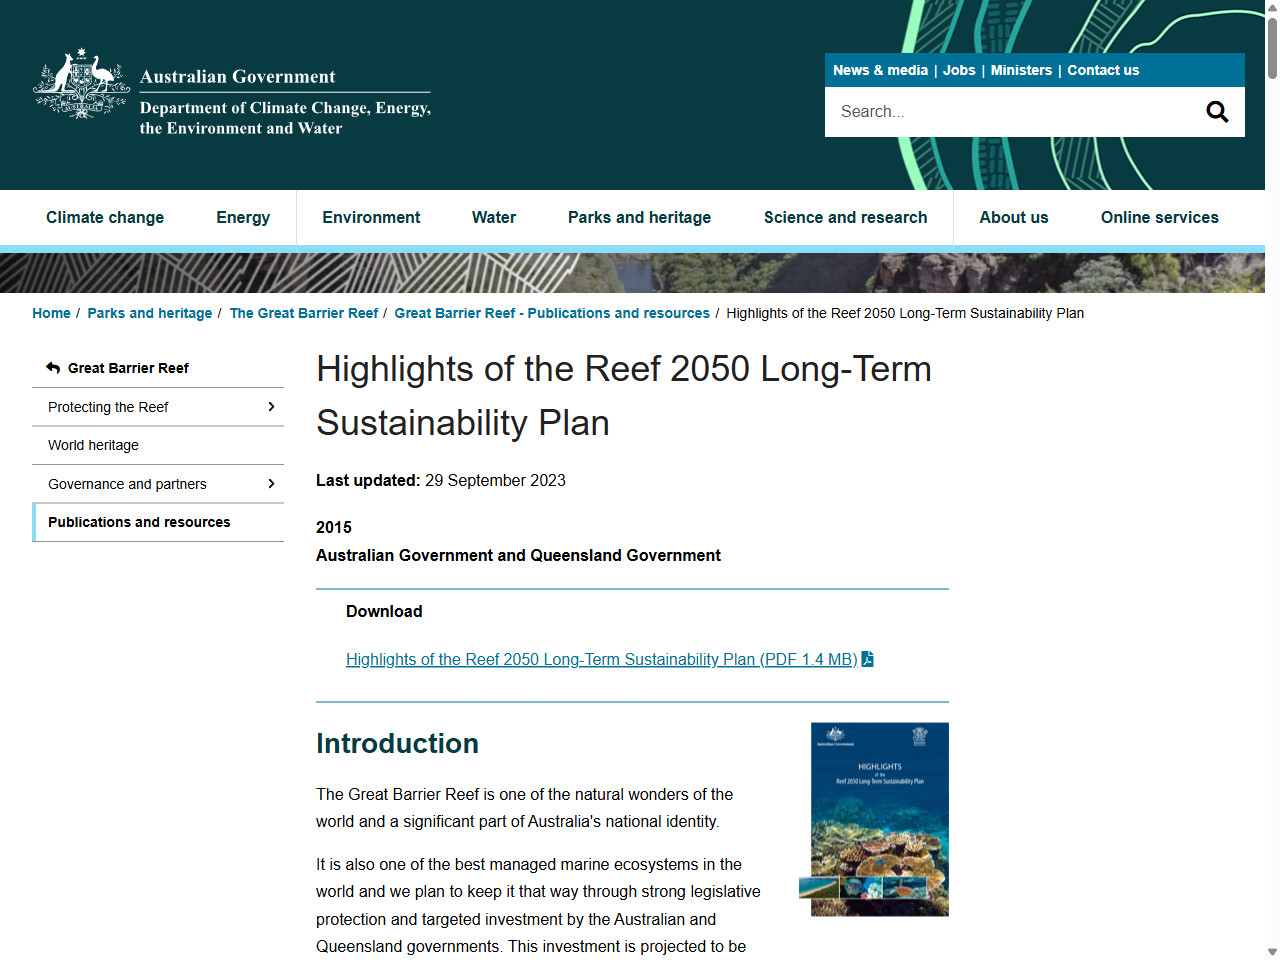Open the Jobs page link

(x=959, y=70)
